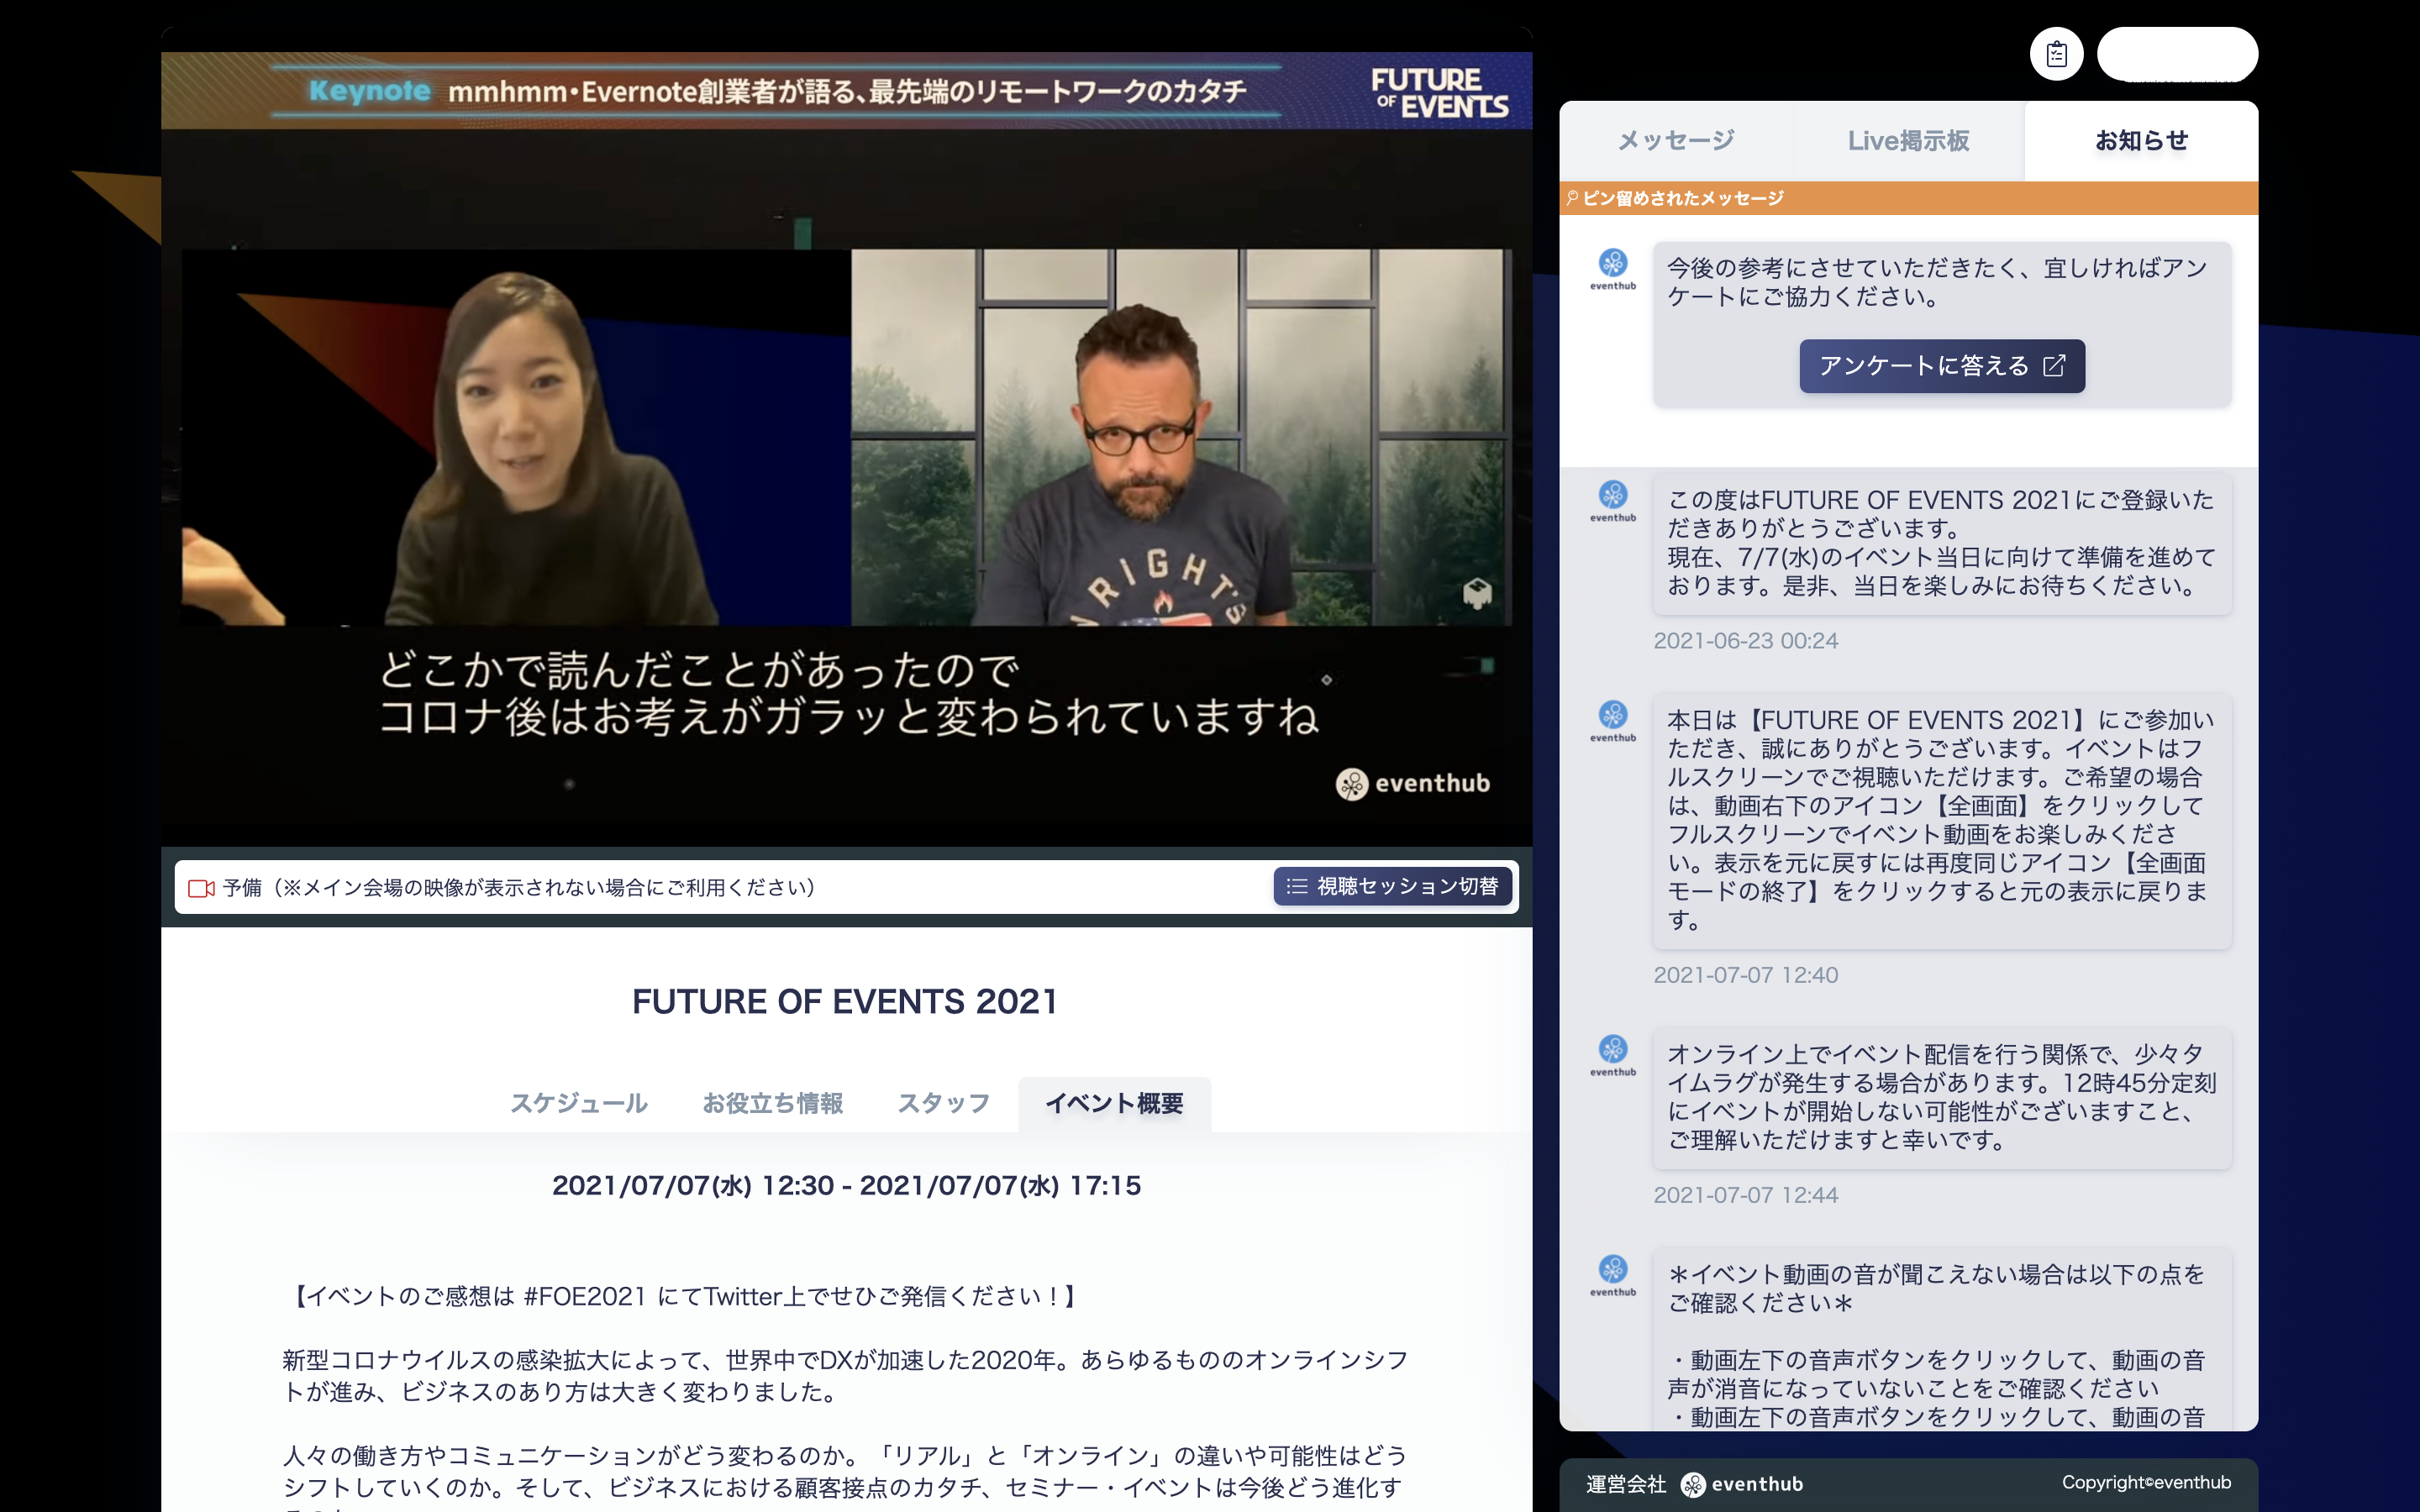Viewport: 2420px width, 1512px height.
Task: Click the 予備 backup stream bar
Action: pos(700,888)
